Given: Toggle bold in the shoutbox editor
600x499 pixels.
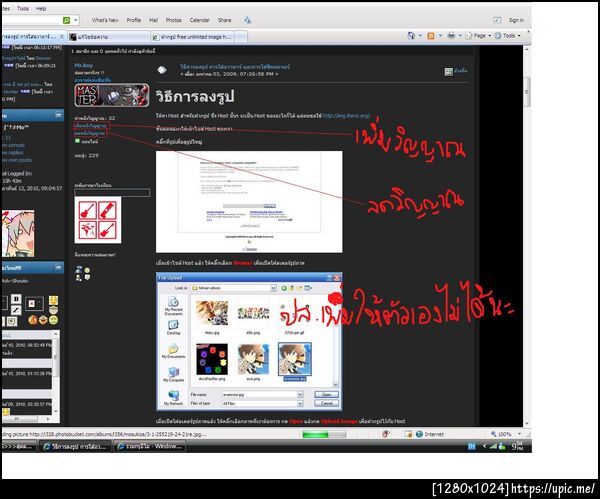Looking at the screenshot, I should click(16, 299).
